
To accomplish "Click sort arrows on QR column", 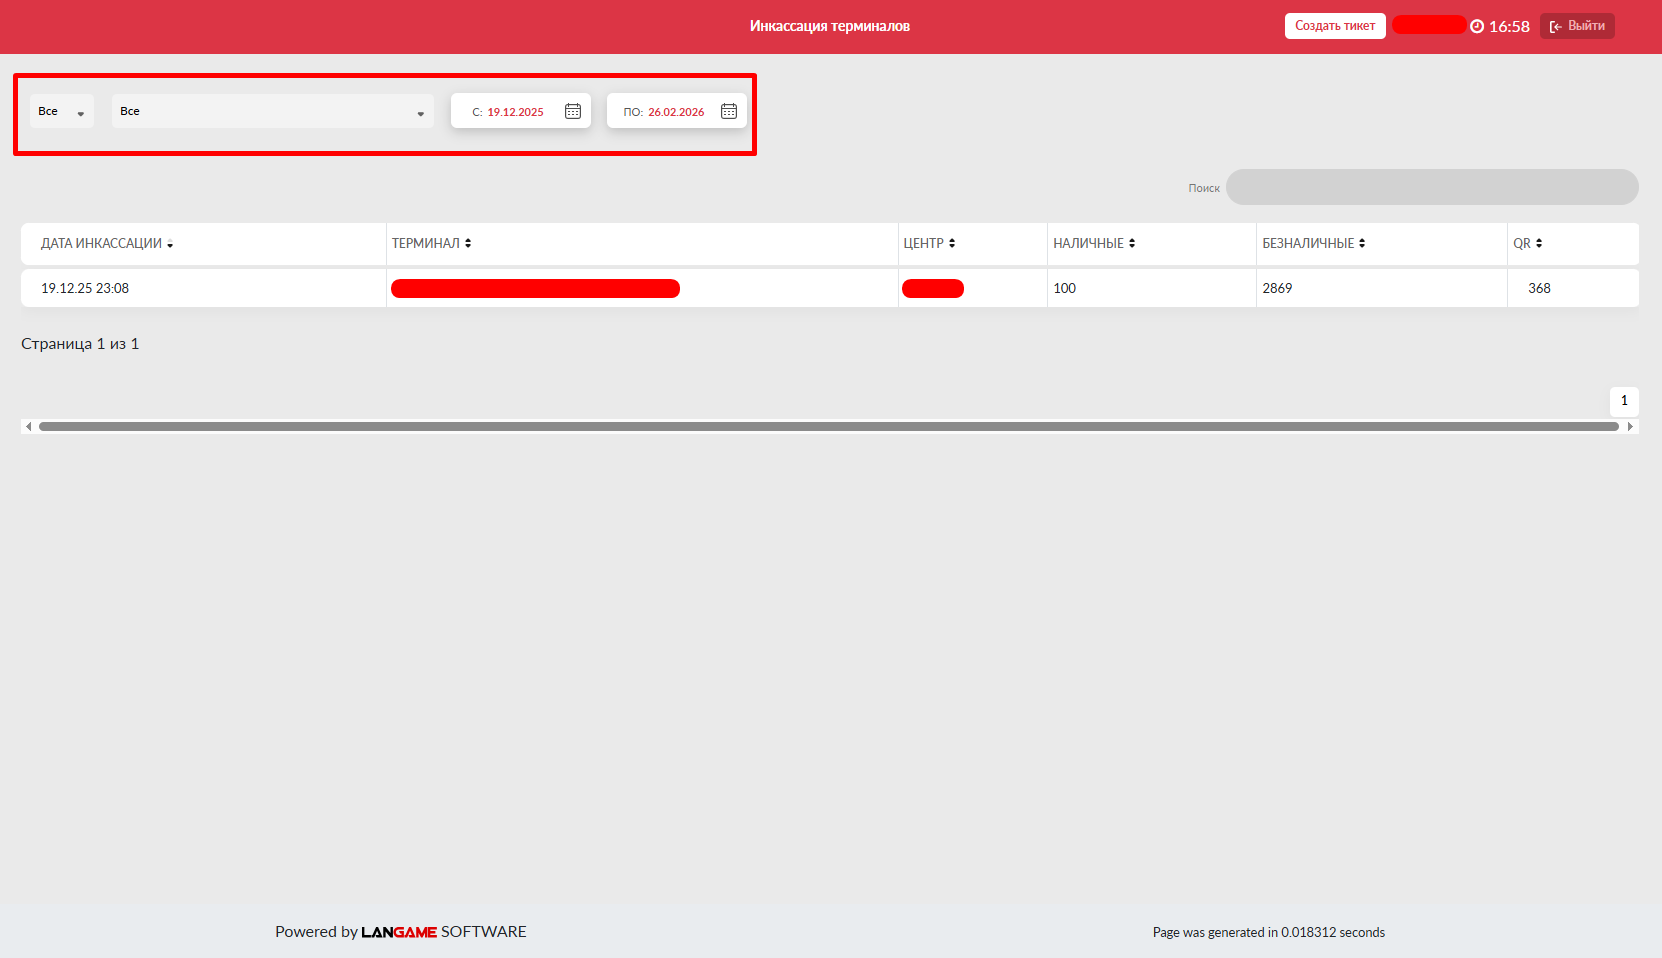I will coord(1539,243).
